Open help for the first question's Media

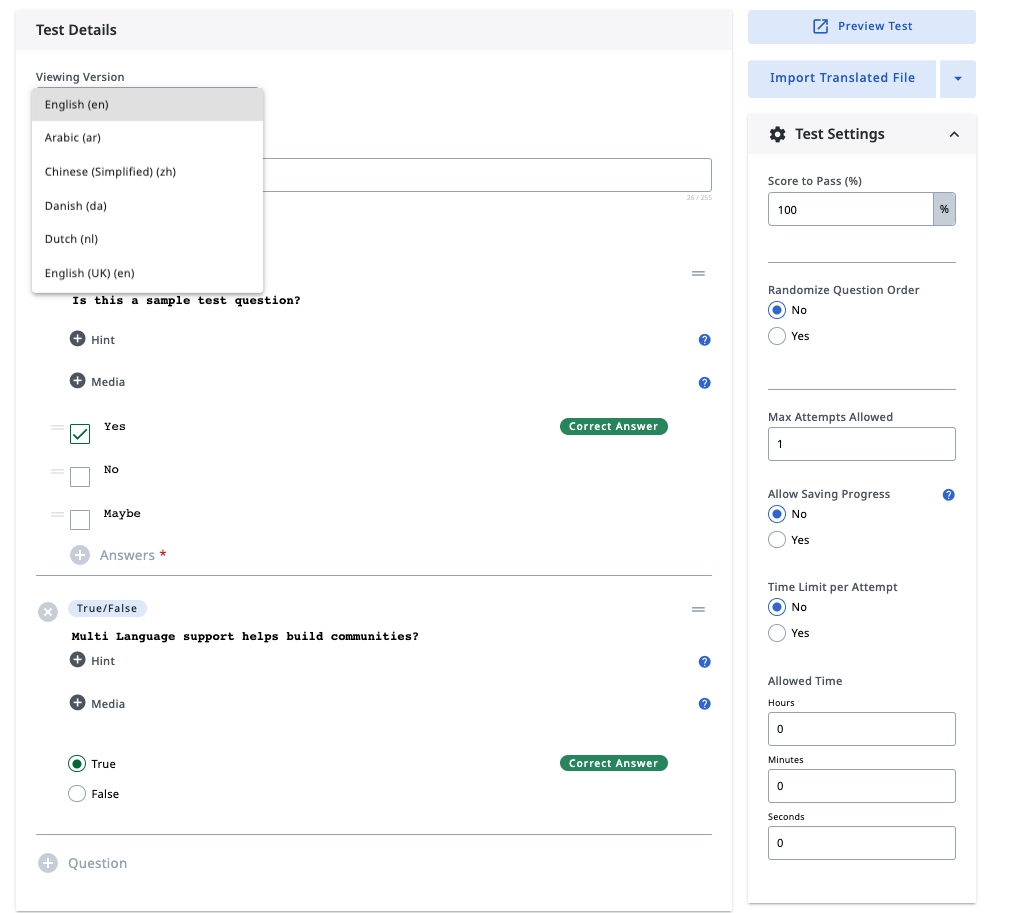tap(704, 383)
